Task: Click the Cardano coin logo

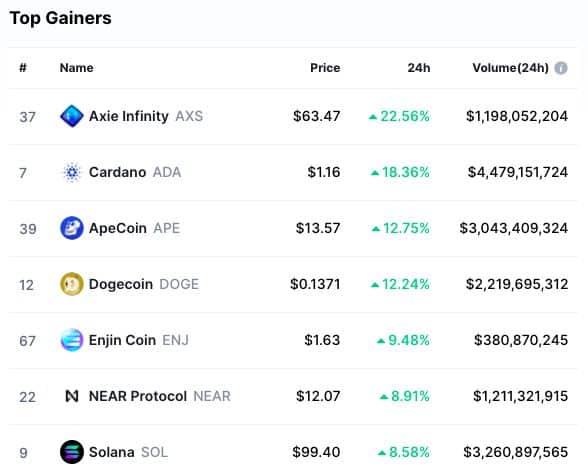Action: pyautogui.click(x=72, y=172)
